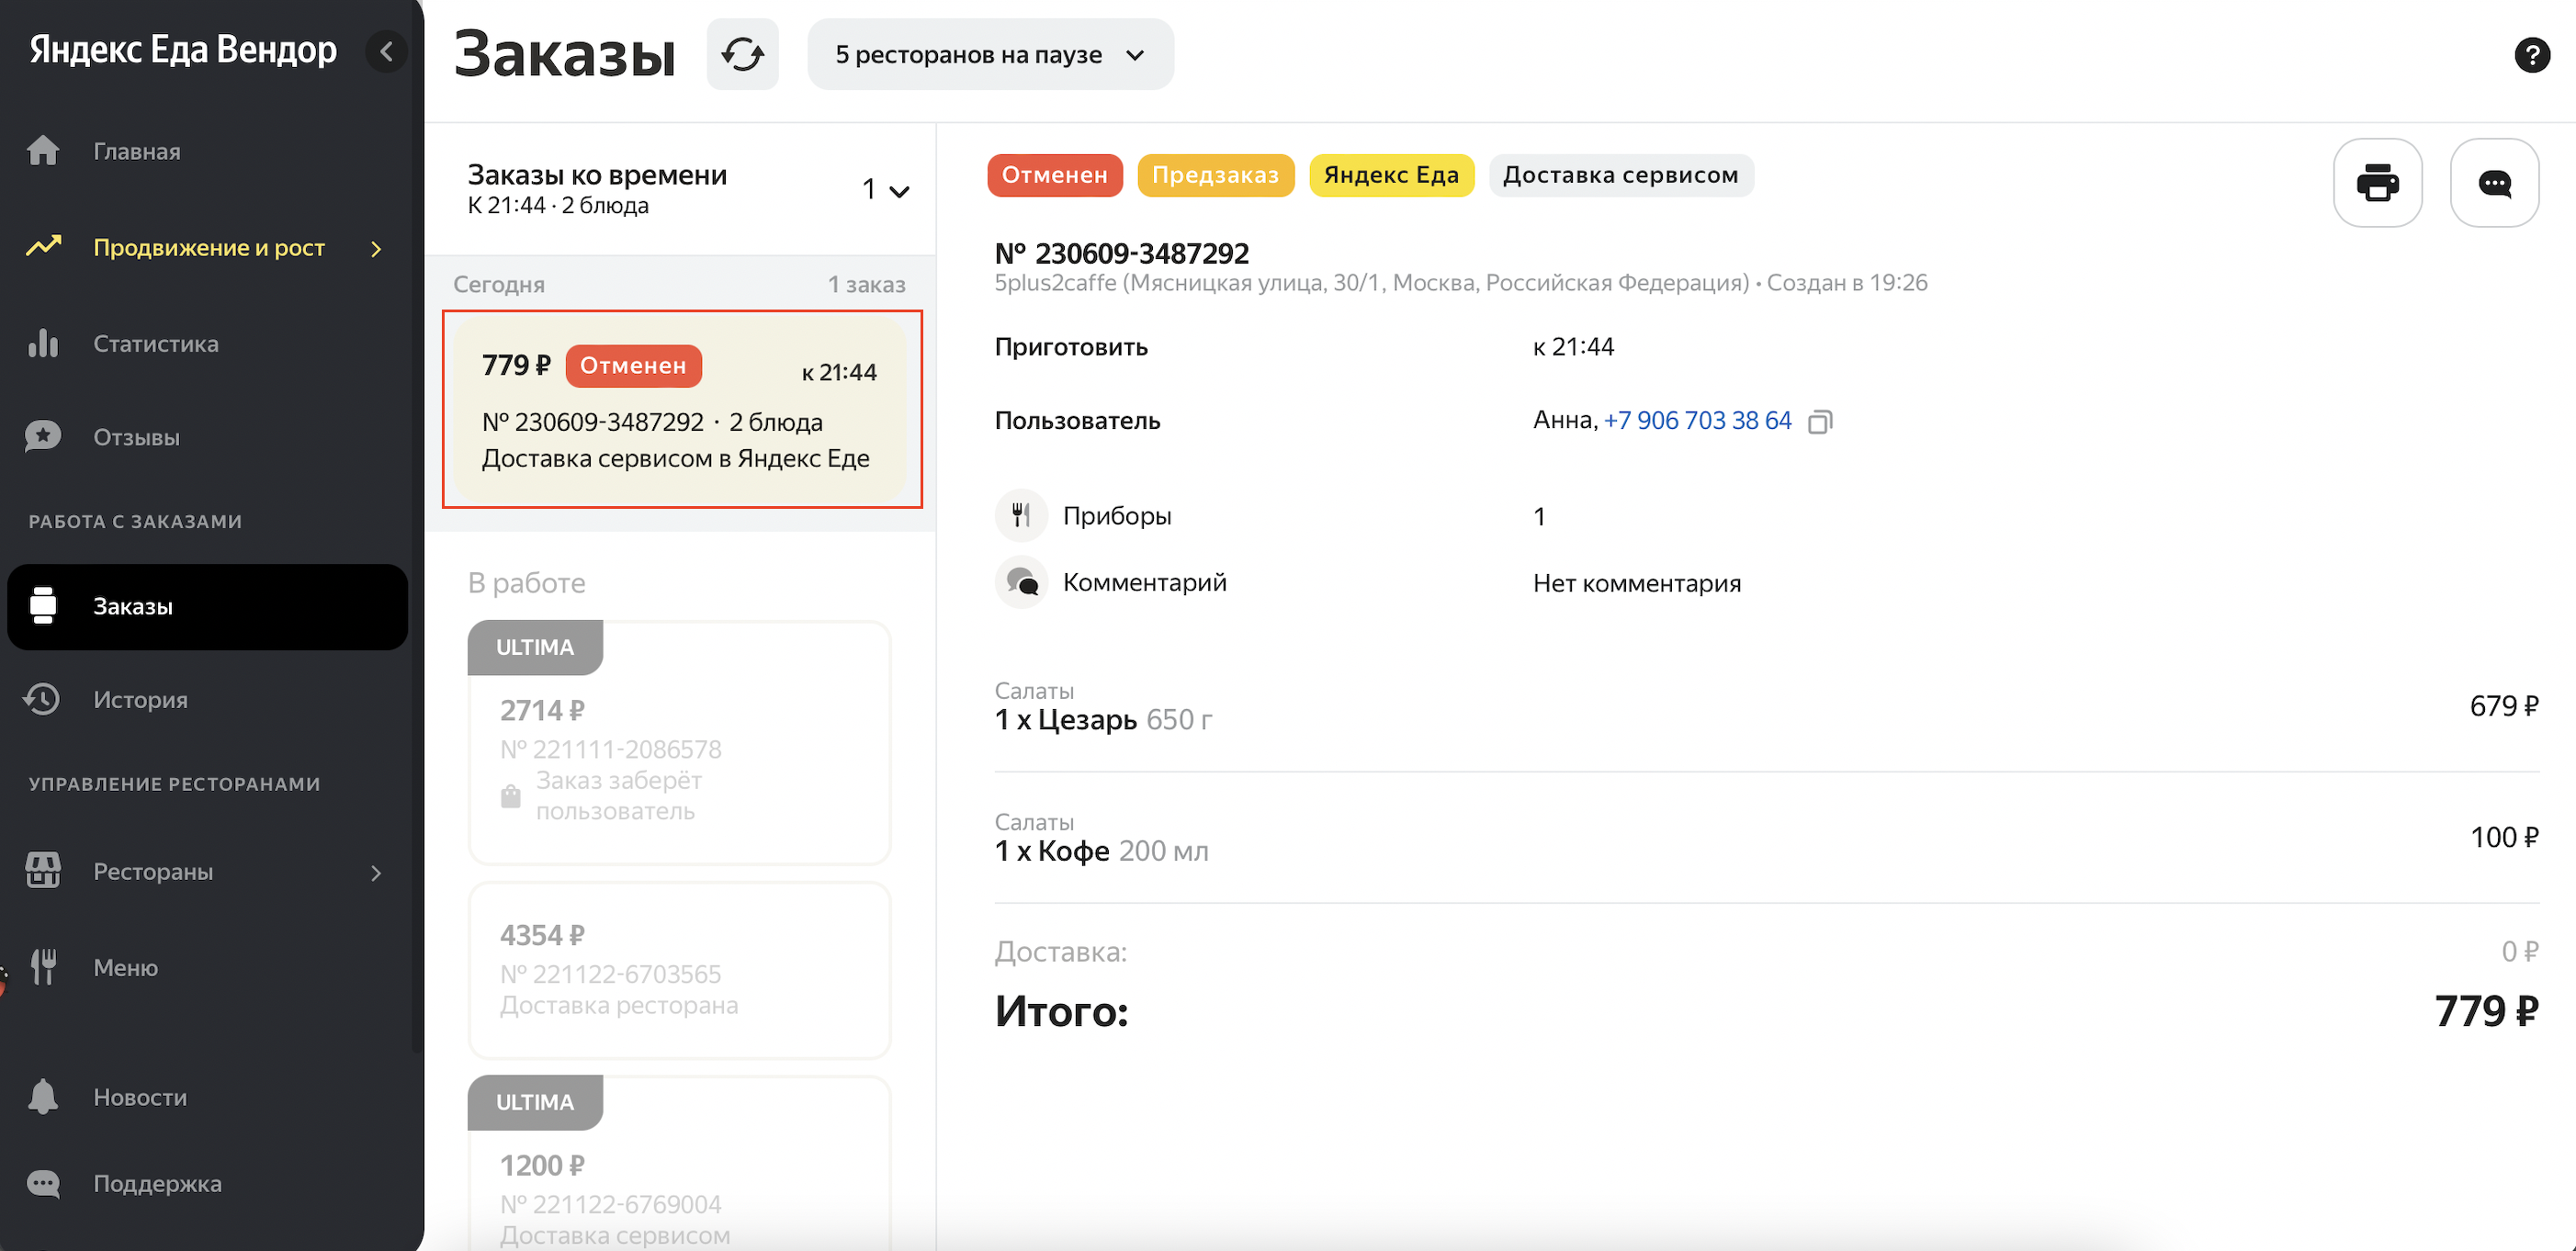Click the star bubble icon of Отзывы
The height and width of the screenshot is (1251, 2576).
click(x=43, y=437)
